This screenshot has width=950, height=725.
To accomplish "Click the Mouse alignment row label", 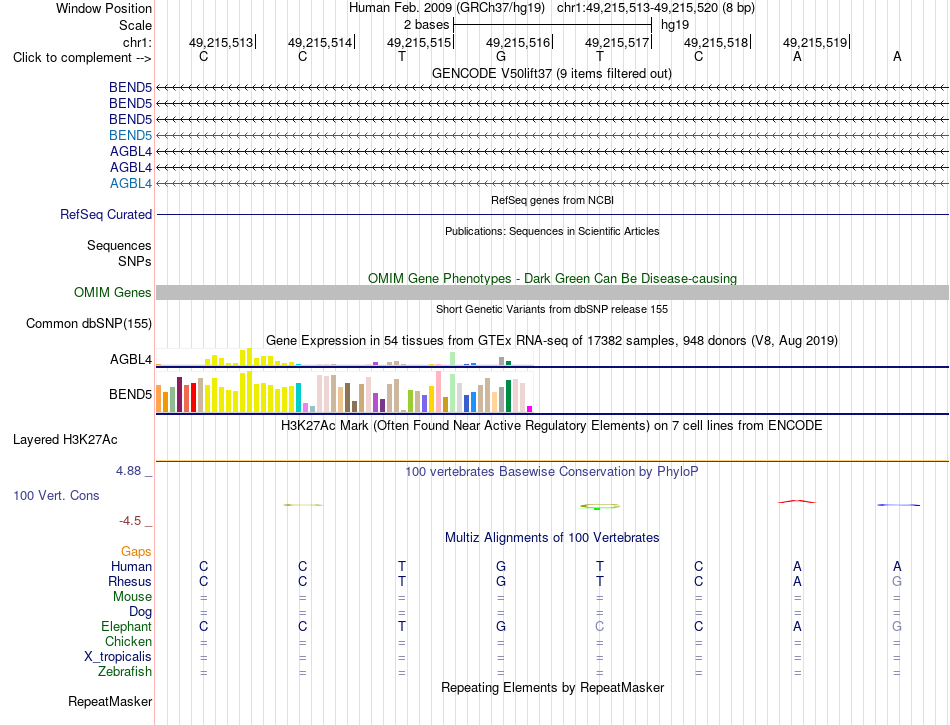I will pos(132,597).
